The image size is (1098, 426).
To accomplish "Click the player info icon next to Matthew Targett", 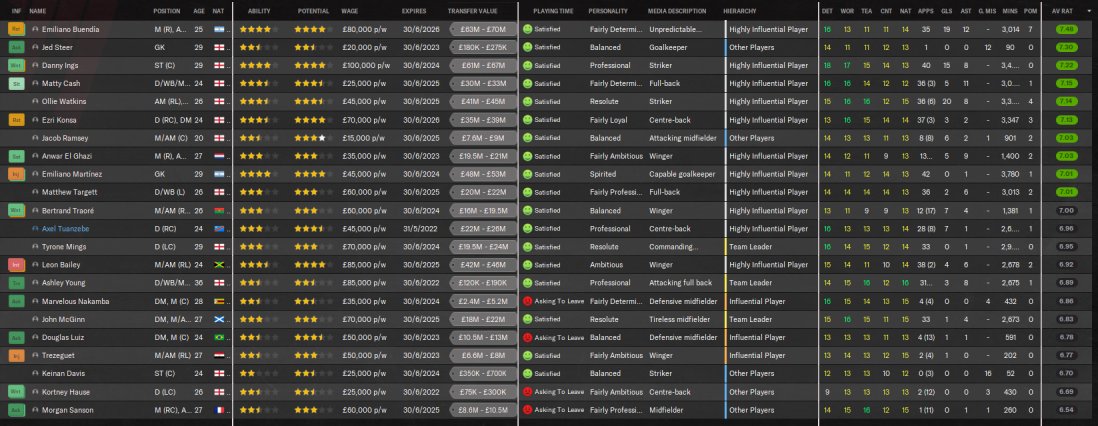I will (x=35, y=192).
